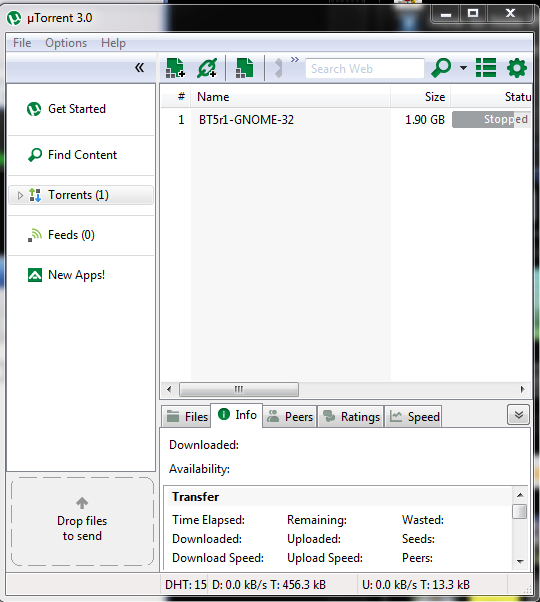Click the upload speed status U: 0.0 kB/s
Viewport: 540px width, 602px height.
click(416, 585)
